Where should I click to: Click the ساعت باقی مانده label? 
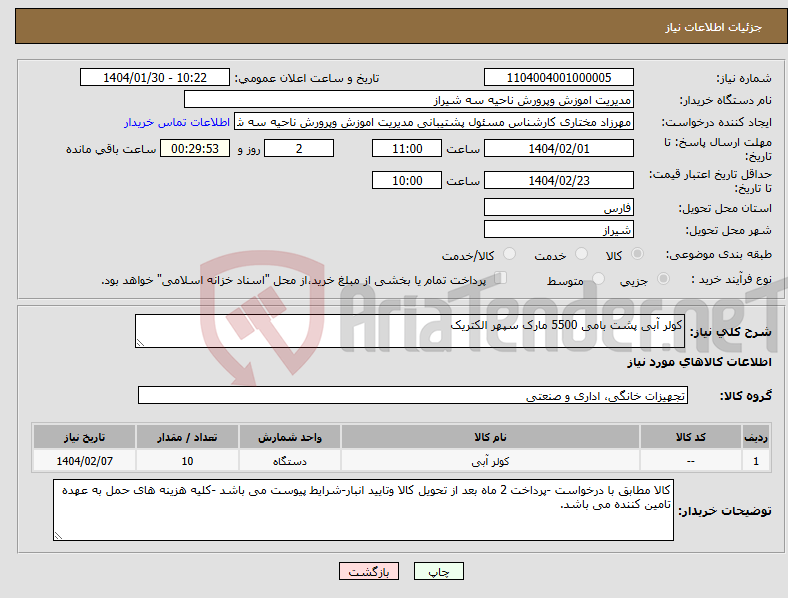(111, 149)
